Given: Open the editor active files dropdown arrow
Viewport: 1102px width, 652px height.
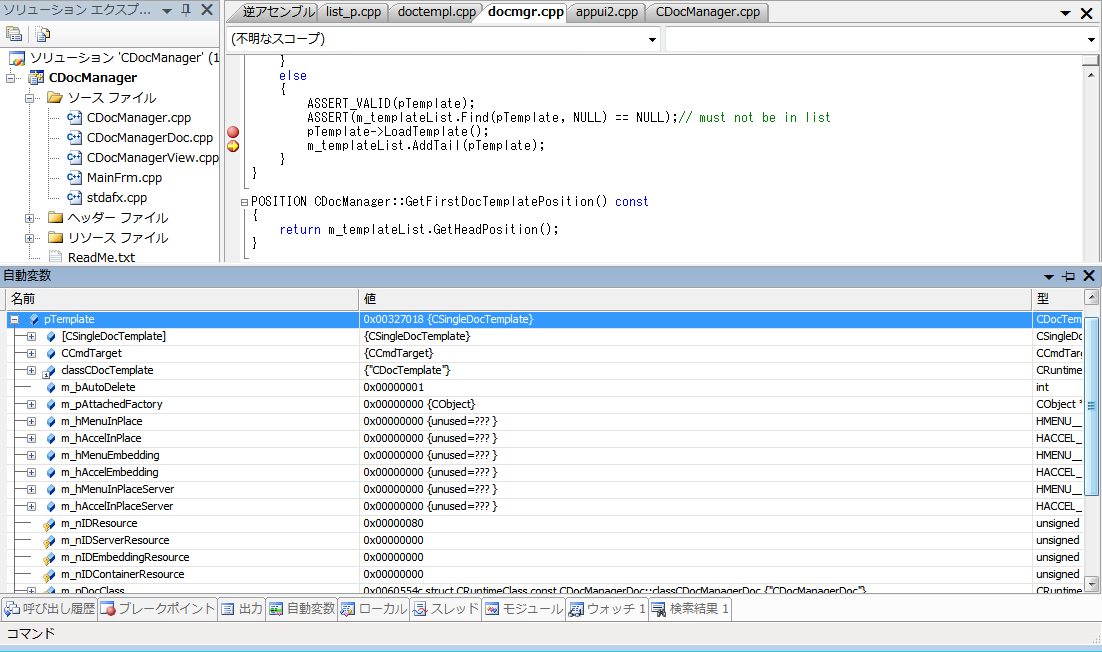Looking at the screenshot, I should (x=1065, y=13).
